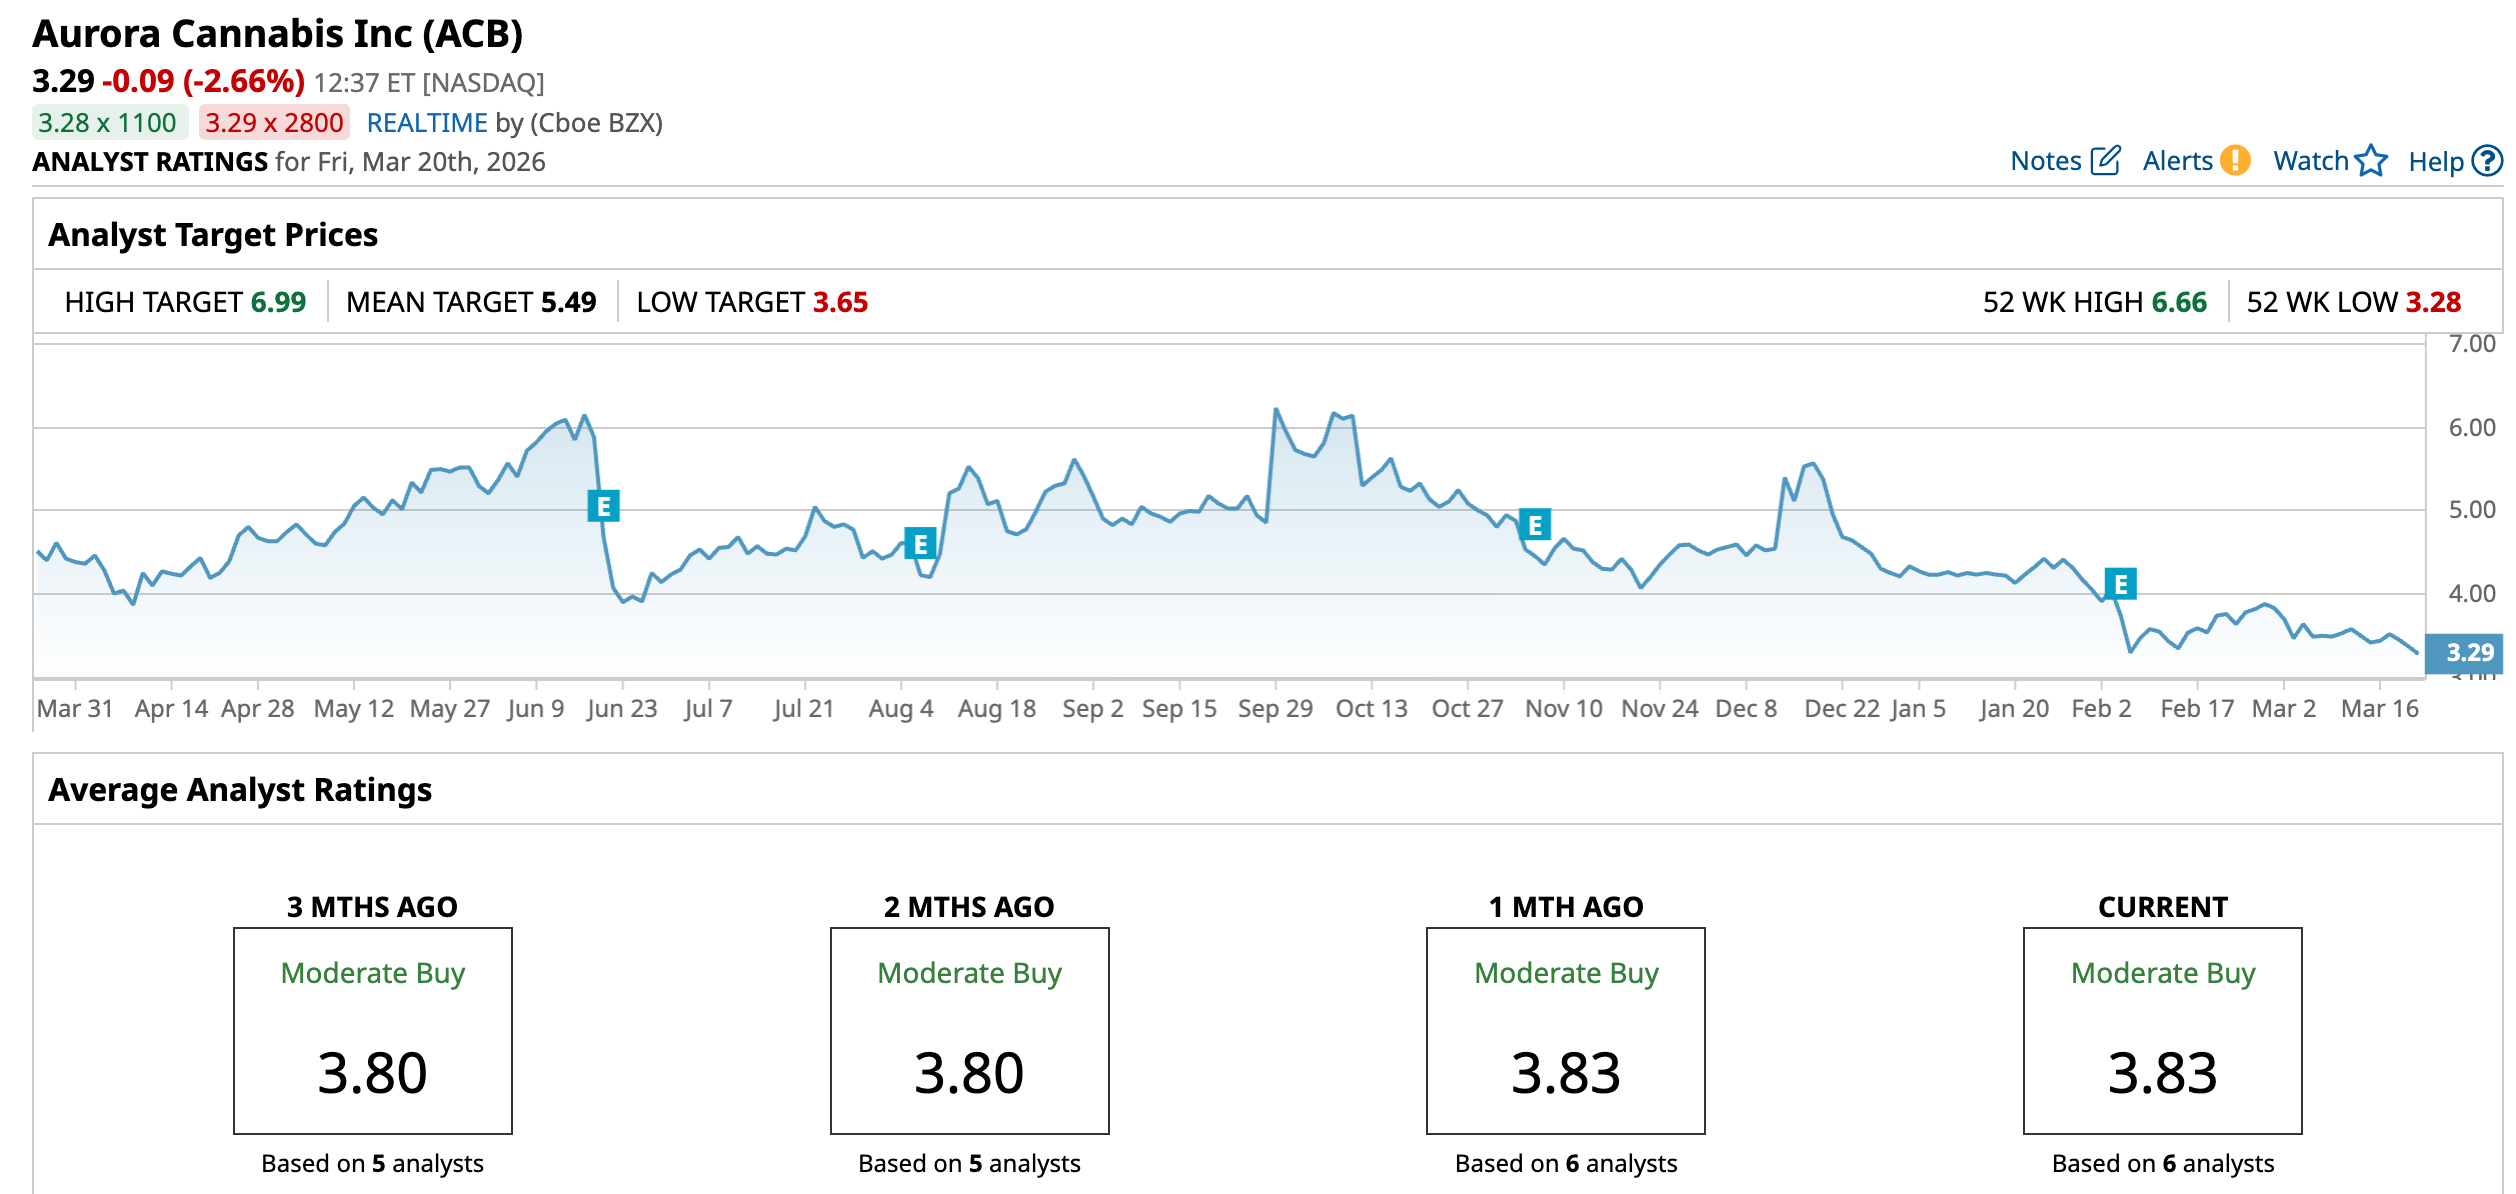
Task: Click the green bid 3.28 x 1100 badge
Action: coord(108,123)
